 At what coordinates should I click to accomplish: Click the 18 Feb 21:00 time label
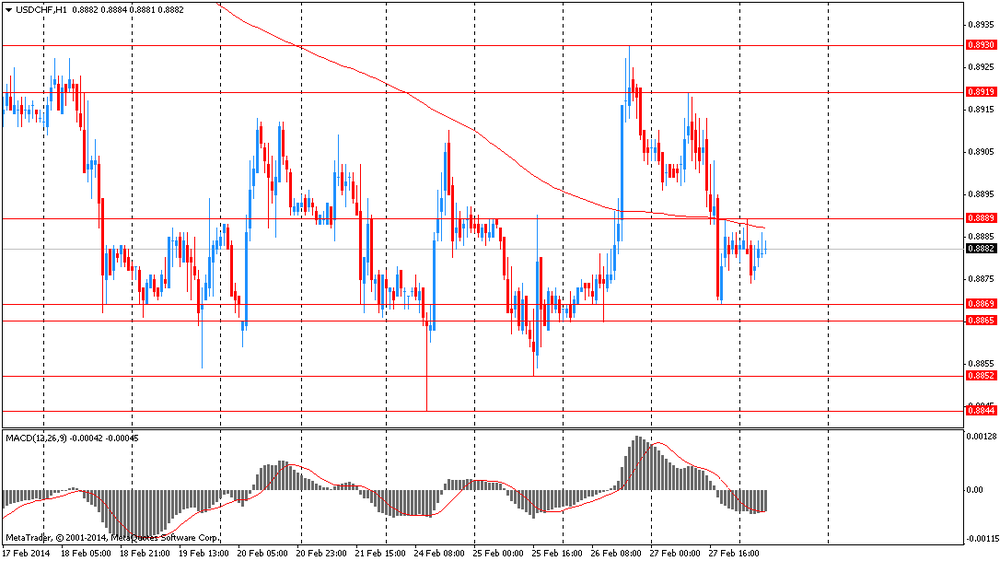pos(145,553)
